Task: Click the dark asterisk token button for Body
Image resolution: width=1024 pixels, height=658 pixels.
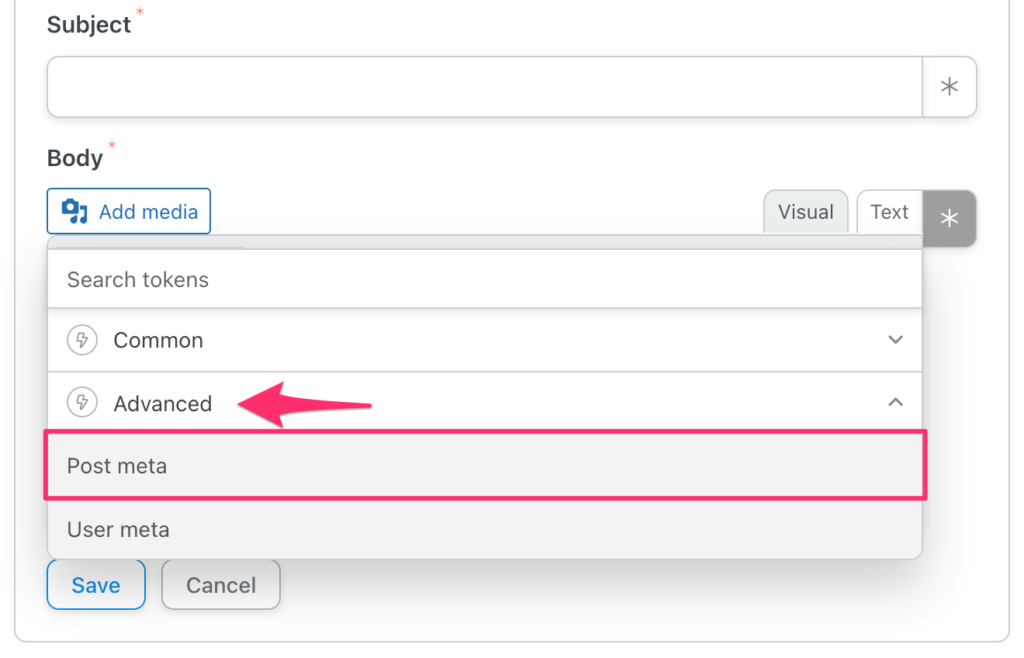Action: 949,218
